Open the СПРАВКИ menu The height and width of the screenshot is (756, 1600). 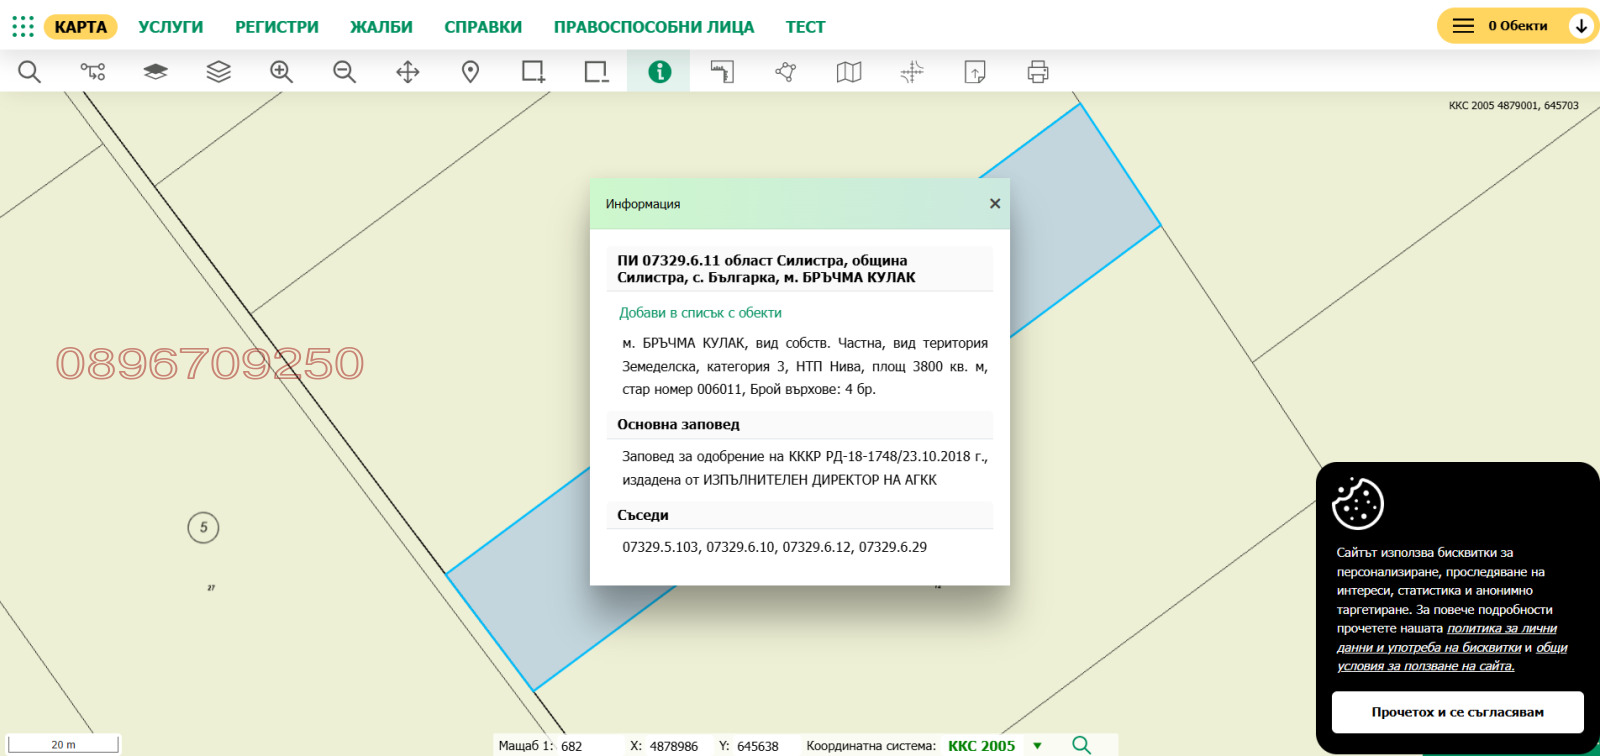point(483,27)
